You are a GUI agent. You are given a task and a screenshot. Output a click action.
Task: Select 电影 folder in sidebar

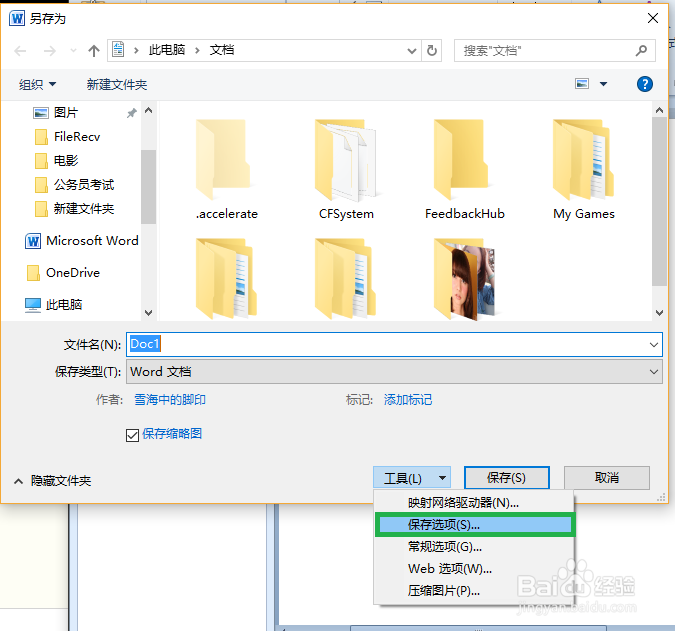point(56,161)
